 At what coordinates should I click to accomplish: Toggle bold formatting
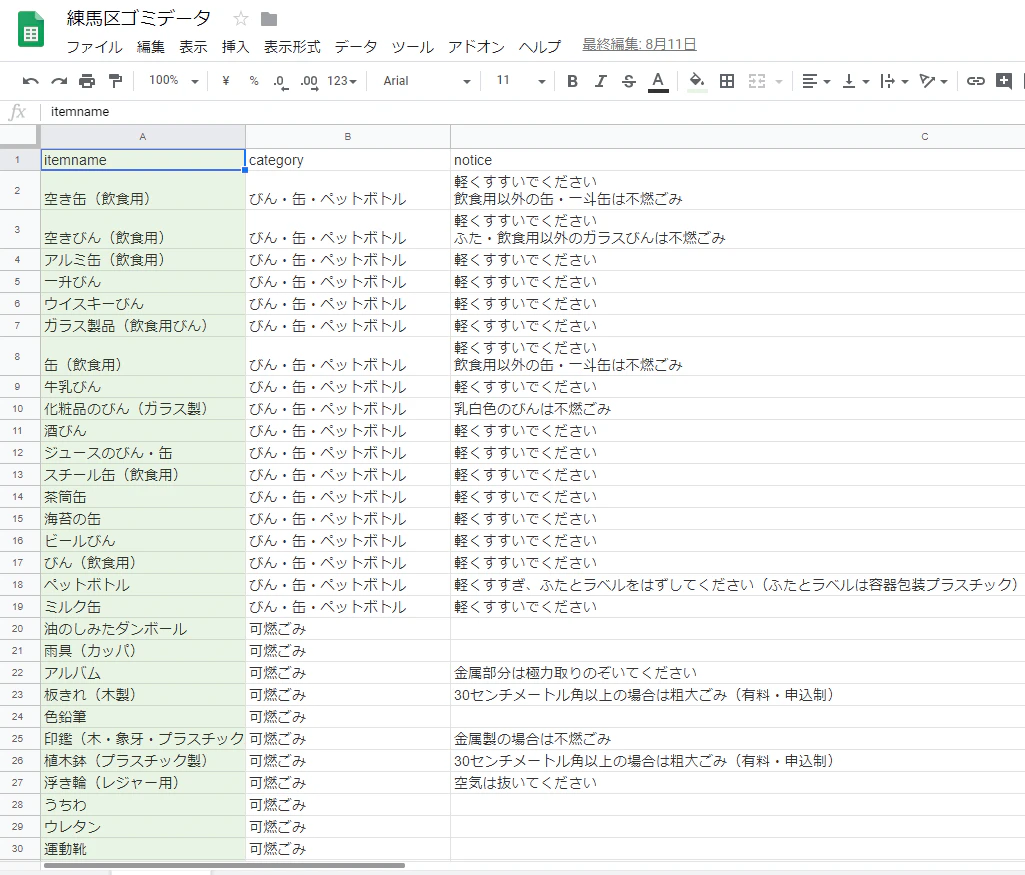tap(572, 81)
